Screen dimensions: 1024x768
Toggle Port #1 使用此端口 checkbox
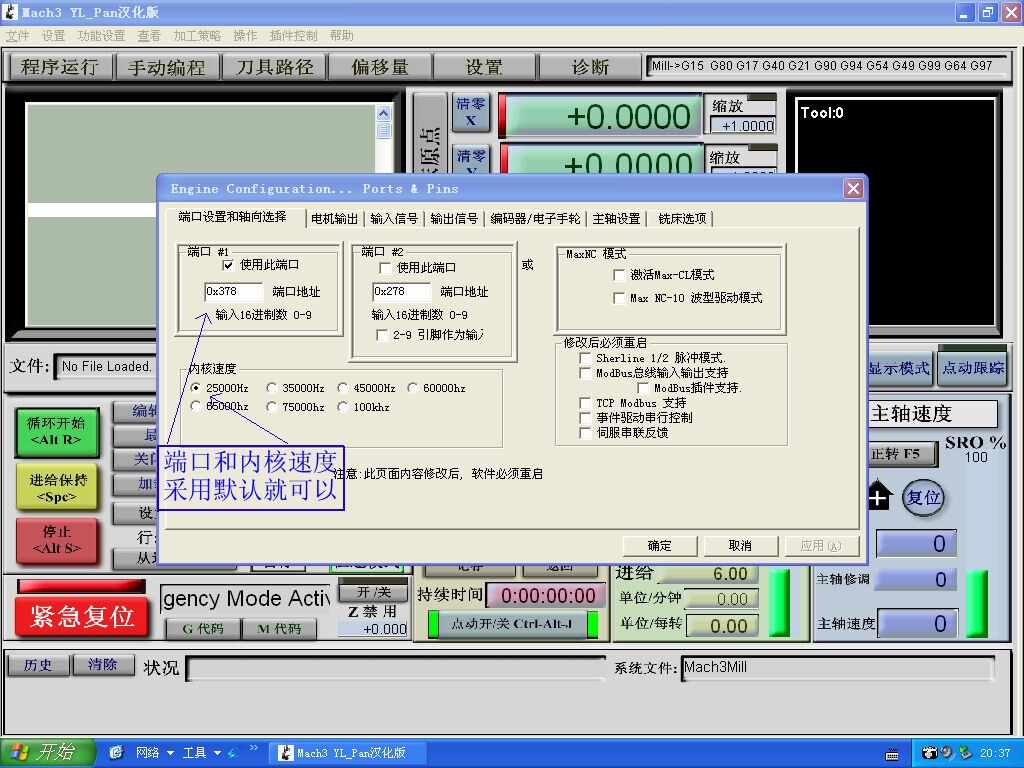[x=228, y=265]
